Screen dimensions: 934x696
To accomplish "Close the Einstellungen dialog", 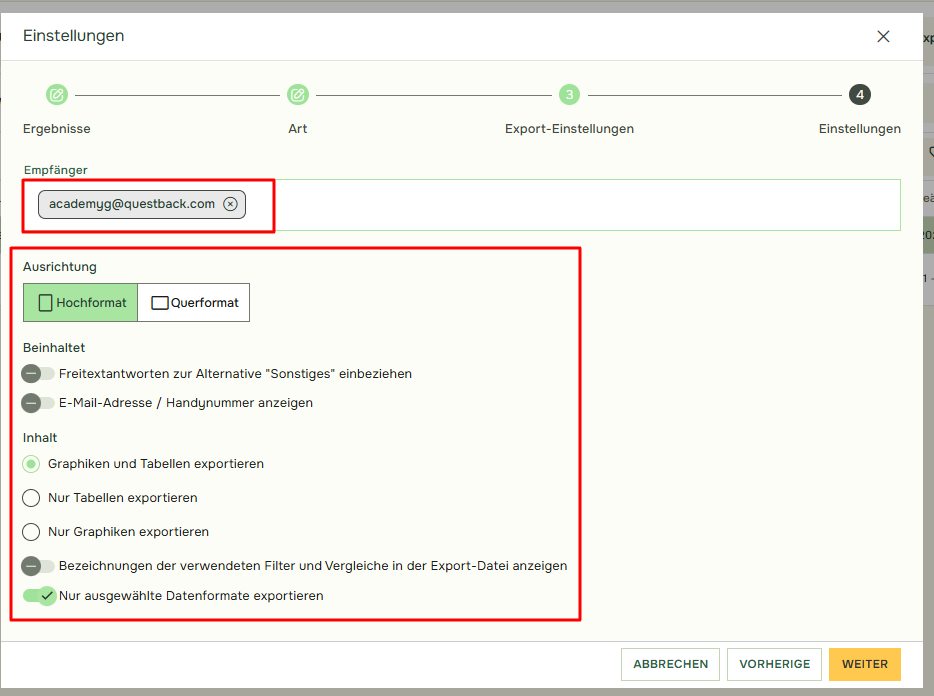I will tap(883, 37).
